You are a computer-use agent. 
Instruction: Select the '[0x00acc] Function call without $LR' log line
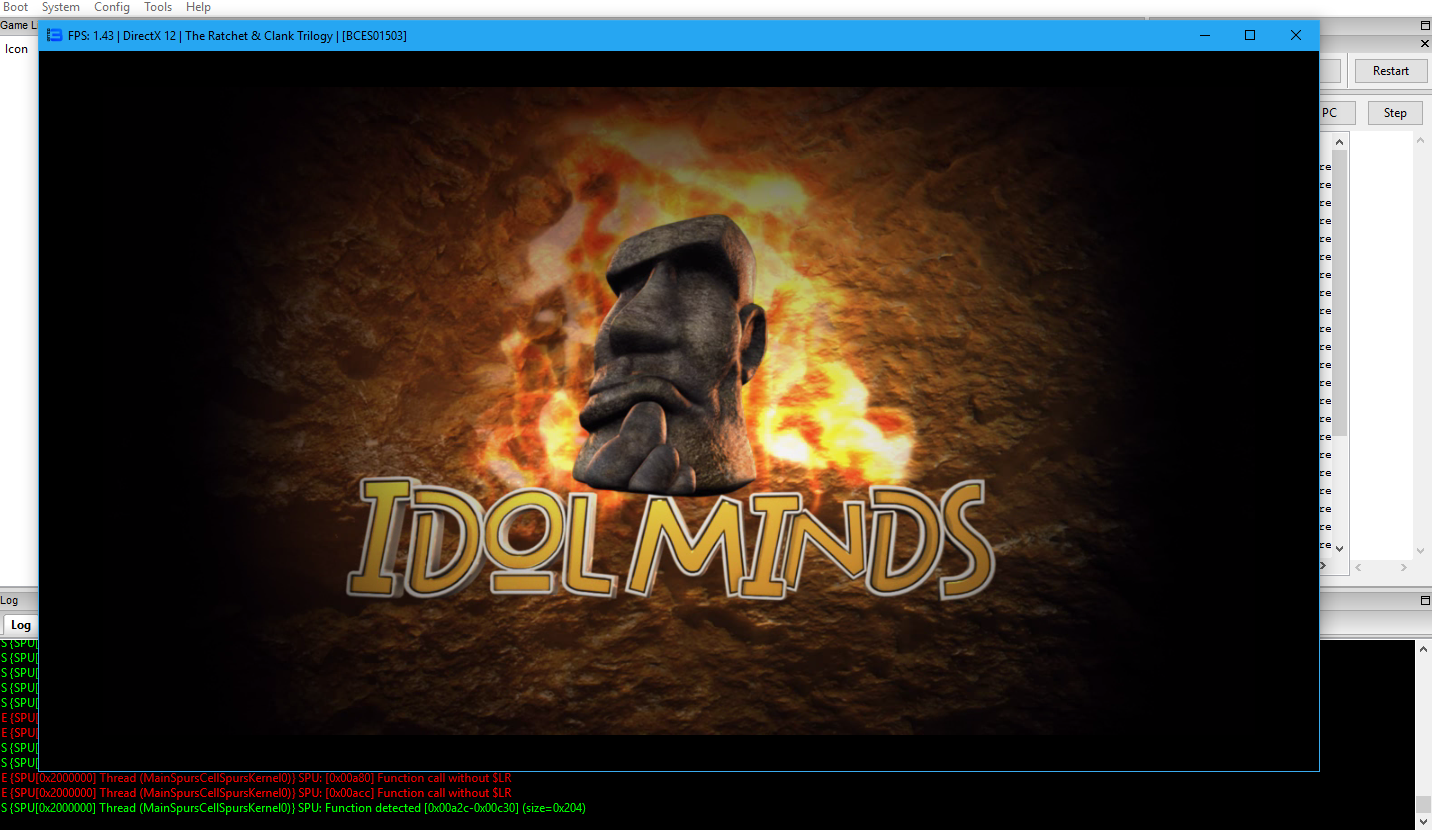tap(256, 793)
